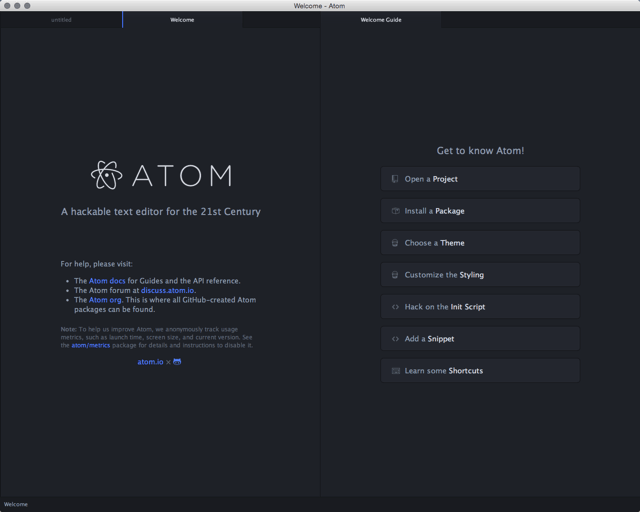The width and height of the screenshot is (640, 512).
Task: Expand the Learn some Shortcuts section
Action: 480,371
